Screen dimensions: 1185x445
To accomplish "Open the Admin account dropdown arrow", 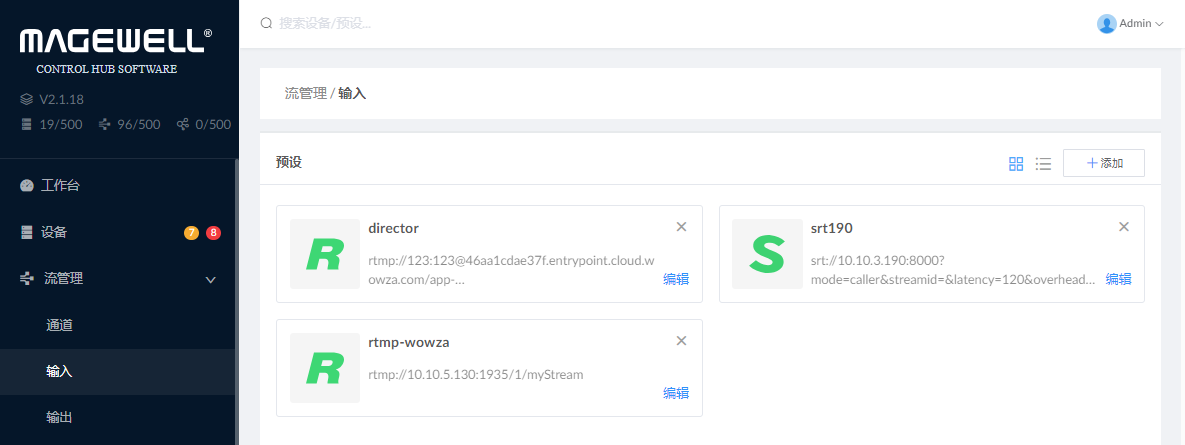I will click(1160, 24).
